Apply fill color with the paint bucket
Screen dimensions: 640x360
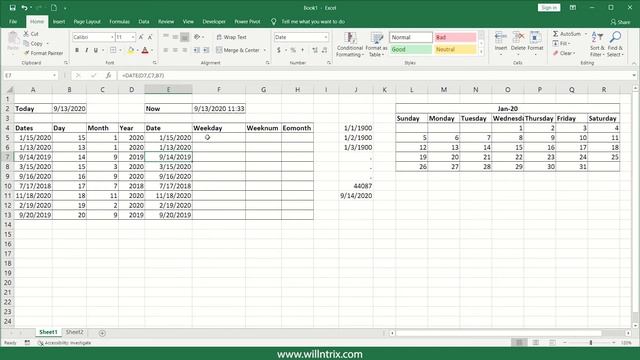point(131,50)
